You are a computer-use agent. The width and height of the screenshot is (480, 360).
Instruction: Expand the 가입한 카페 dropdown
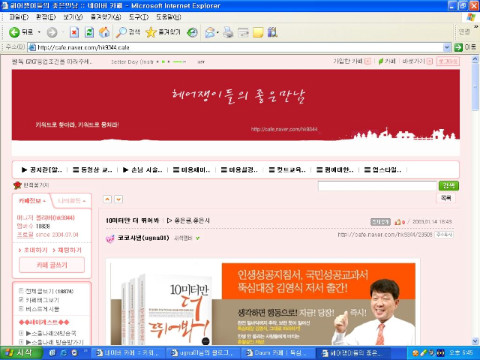click(x=368, y=61)
